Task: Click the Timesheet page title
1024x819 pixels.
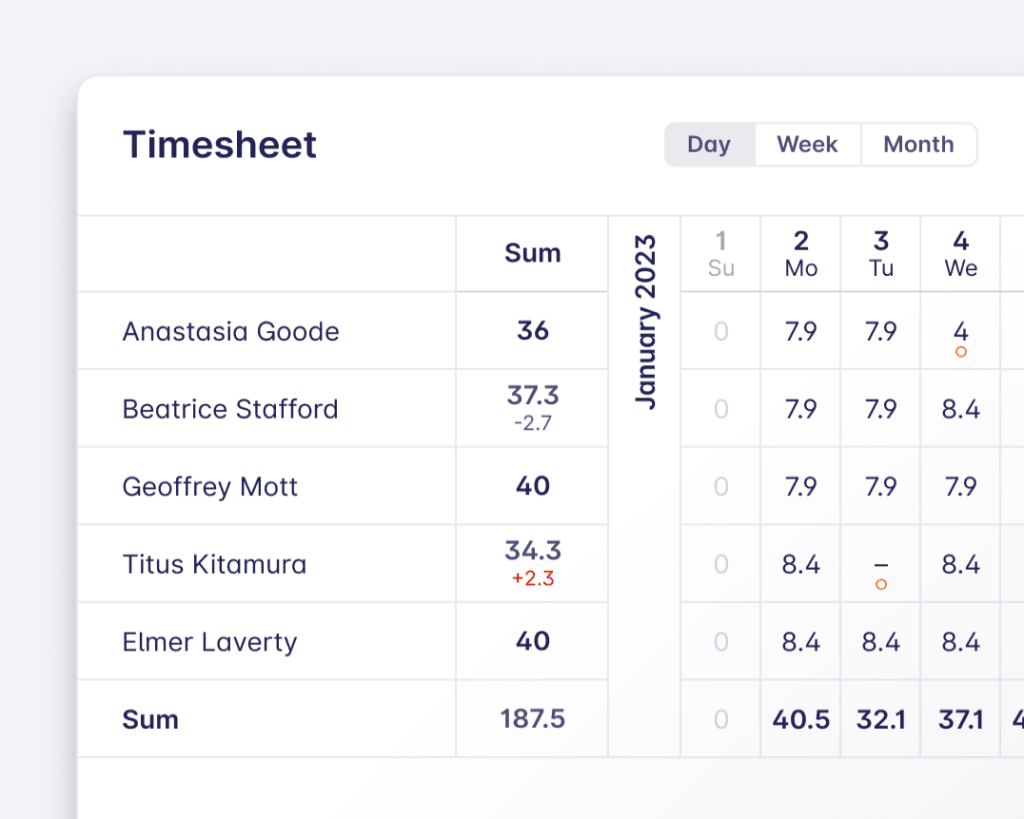Action: point(219,145)
